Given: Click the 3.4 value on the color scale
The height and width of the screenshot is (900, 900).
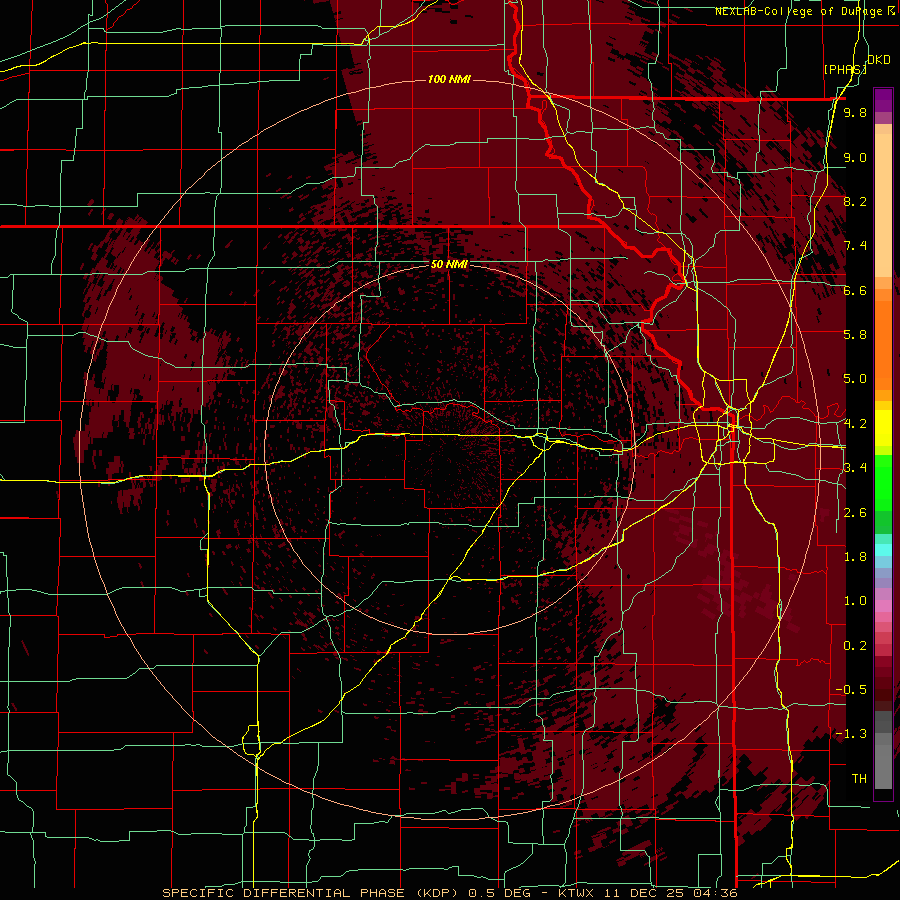Looking at the screenshot, I should click(855, 468).
